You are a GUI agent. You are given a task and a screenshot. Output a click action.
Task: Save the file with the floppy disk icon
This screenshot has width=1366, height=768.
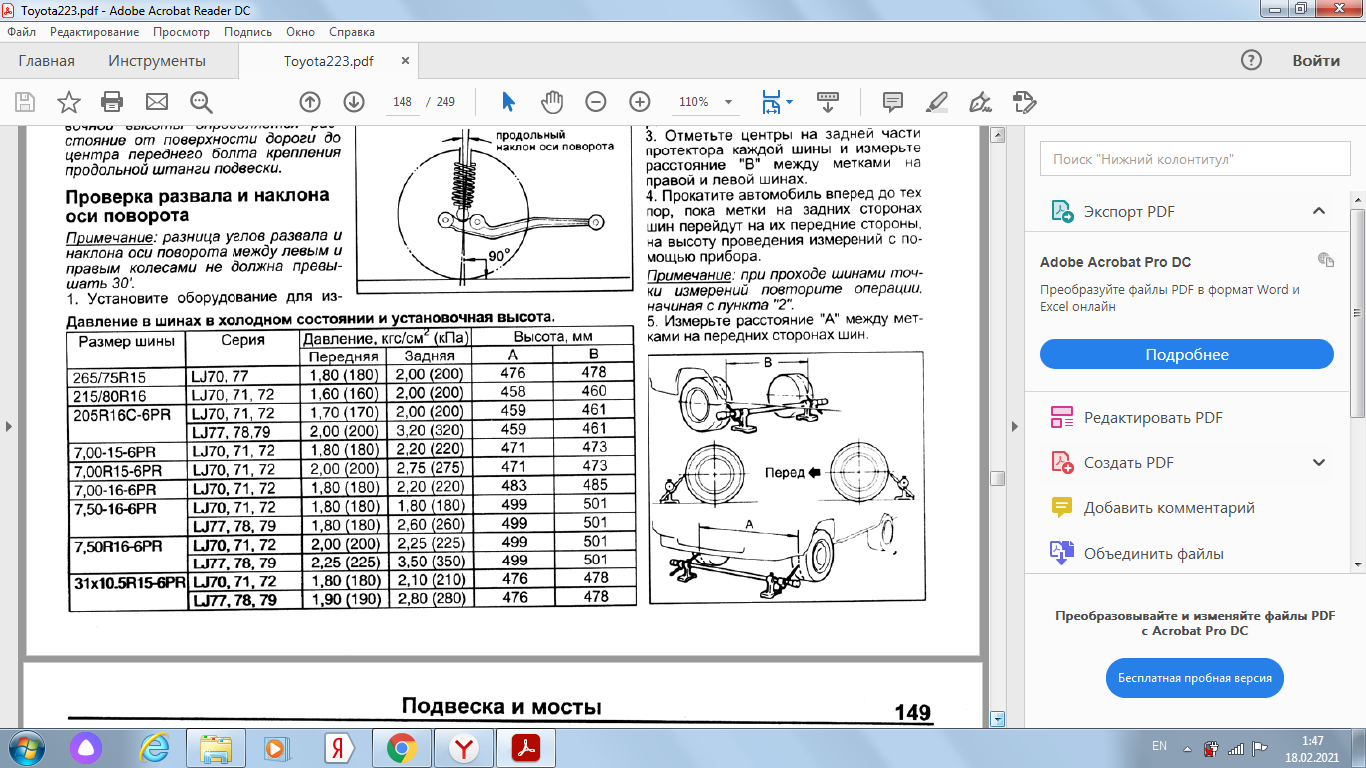pos(25,102)
